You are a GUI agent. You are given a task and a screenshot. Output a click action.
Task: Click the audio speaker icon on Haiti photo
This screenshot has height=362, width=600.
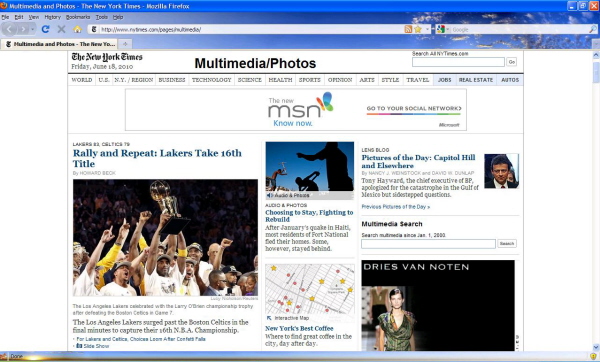click(x=269, y=195)
